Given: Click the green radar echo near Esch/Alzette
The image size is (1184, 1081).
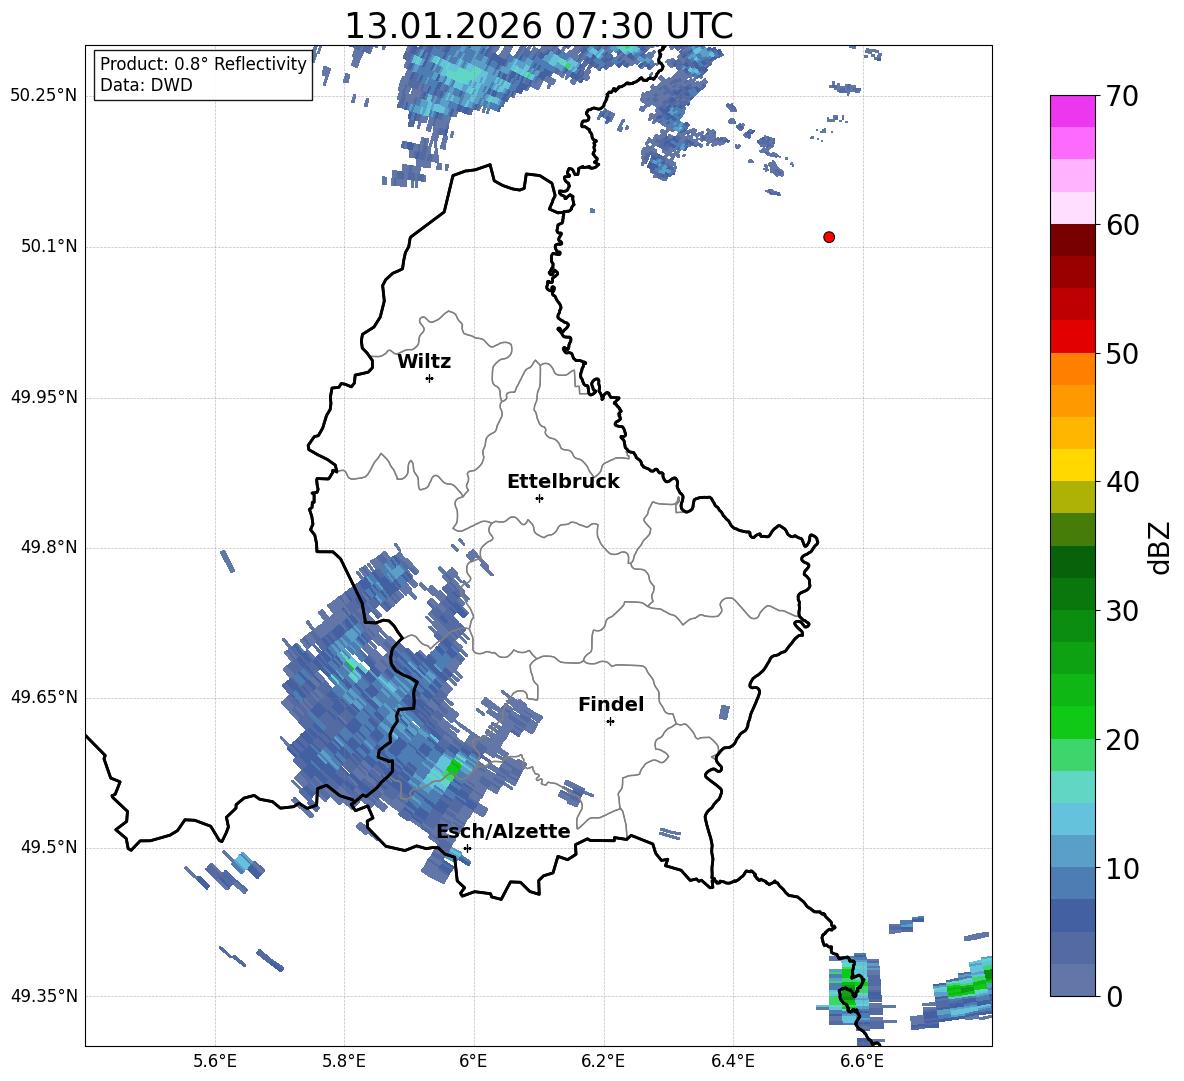Looking at the screenshot, I should (x=453, y=768).
